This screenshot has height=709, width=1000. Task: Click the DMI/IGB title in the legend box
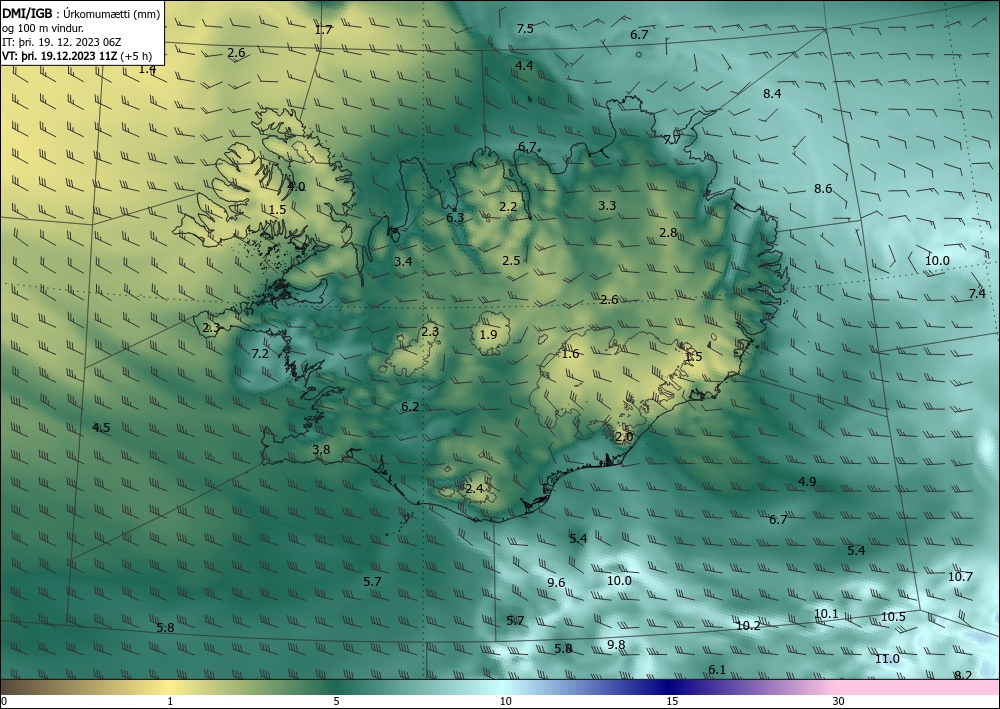click(27, 14)
